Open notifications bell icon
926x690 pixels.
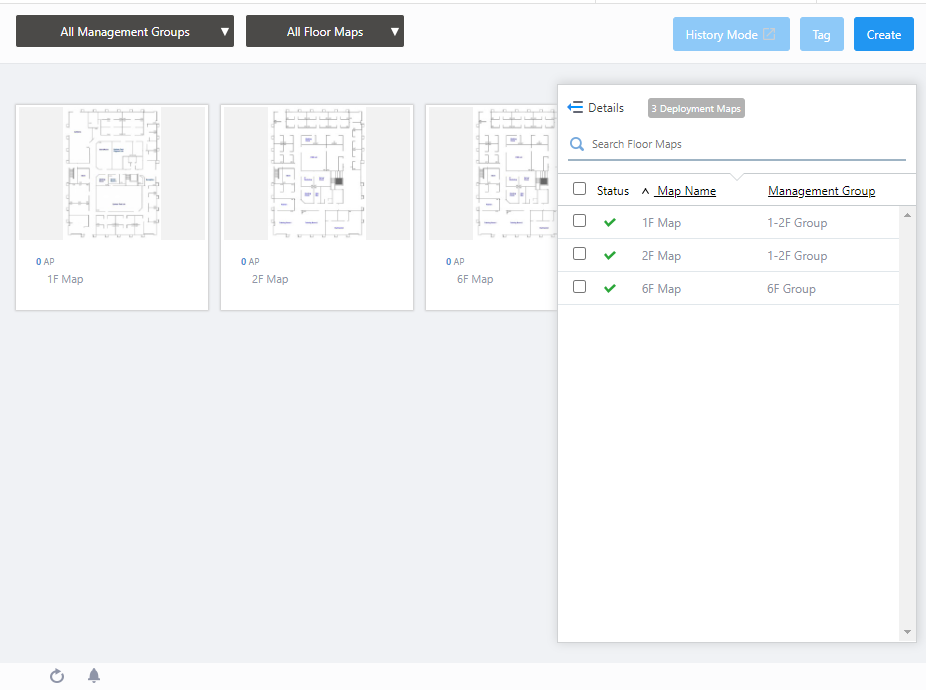[94, 676]
